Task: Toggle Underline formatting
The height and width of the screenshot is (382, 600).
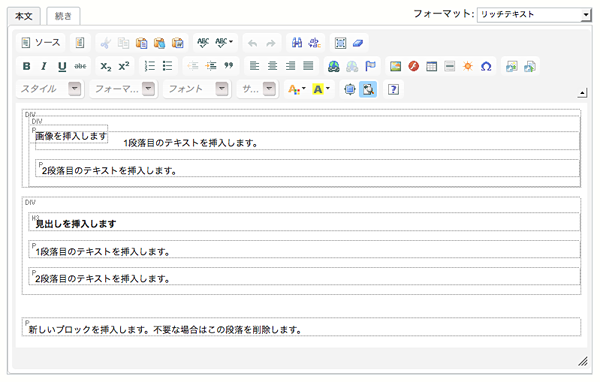Action: [62, 66]
